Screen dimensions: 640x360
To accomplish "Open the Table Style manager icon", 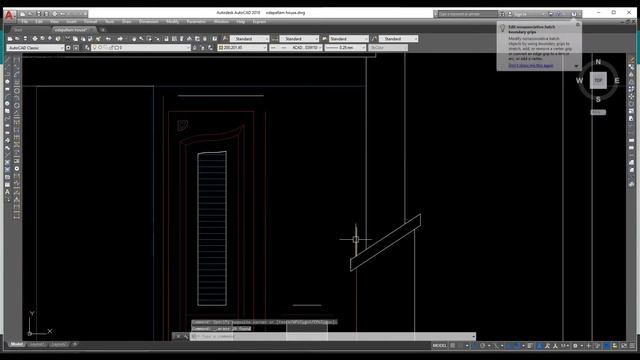I will click(x=324, y=39).
